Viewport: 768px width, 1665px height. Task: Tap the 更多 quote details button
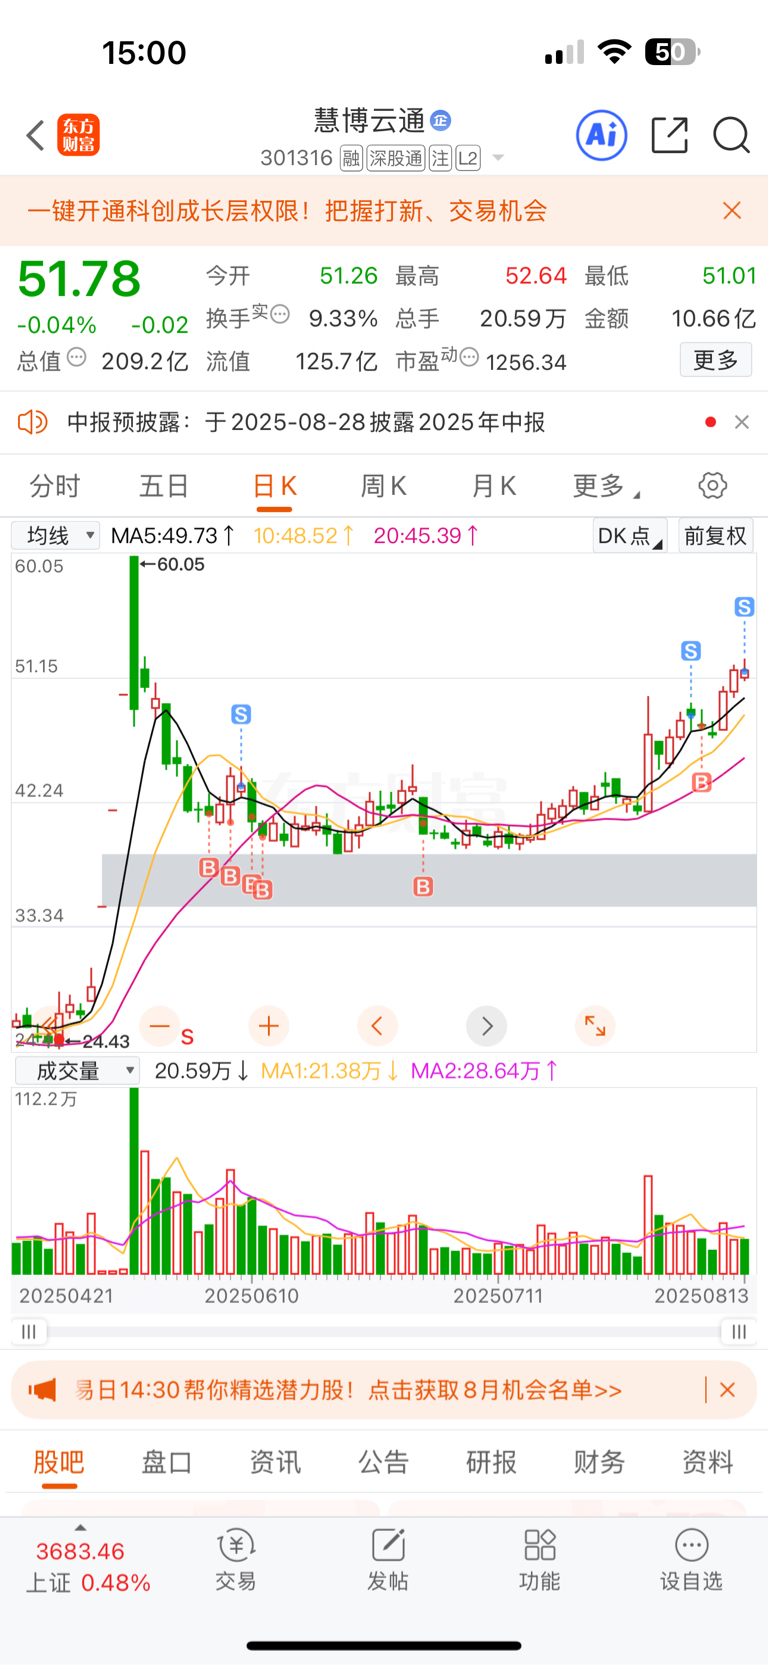coord(716,360)
